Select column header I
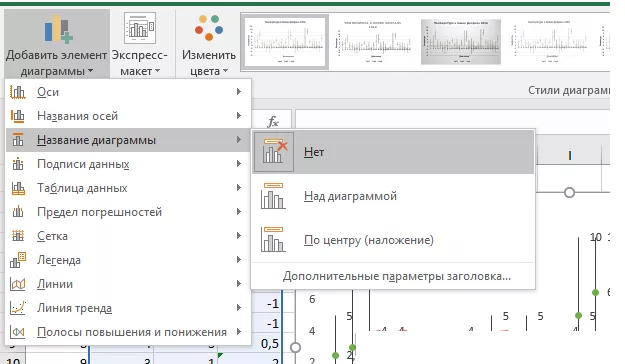The image size is (625, 364). point(570,155)
